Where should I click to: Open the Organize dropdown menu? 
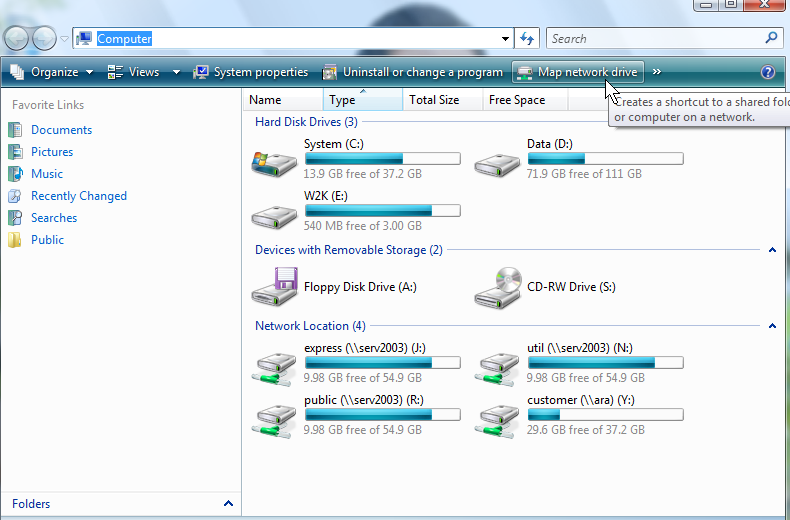tap(52, 72)
